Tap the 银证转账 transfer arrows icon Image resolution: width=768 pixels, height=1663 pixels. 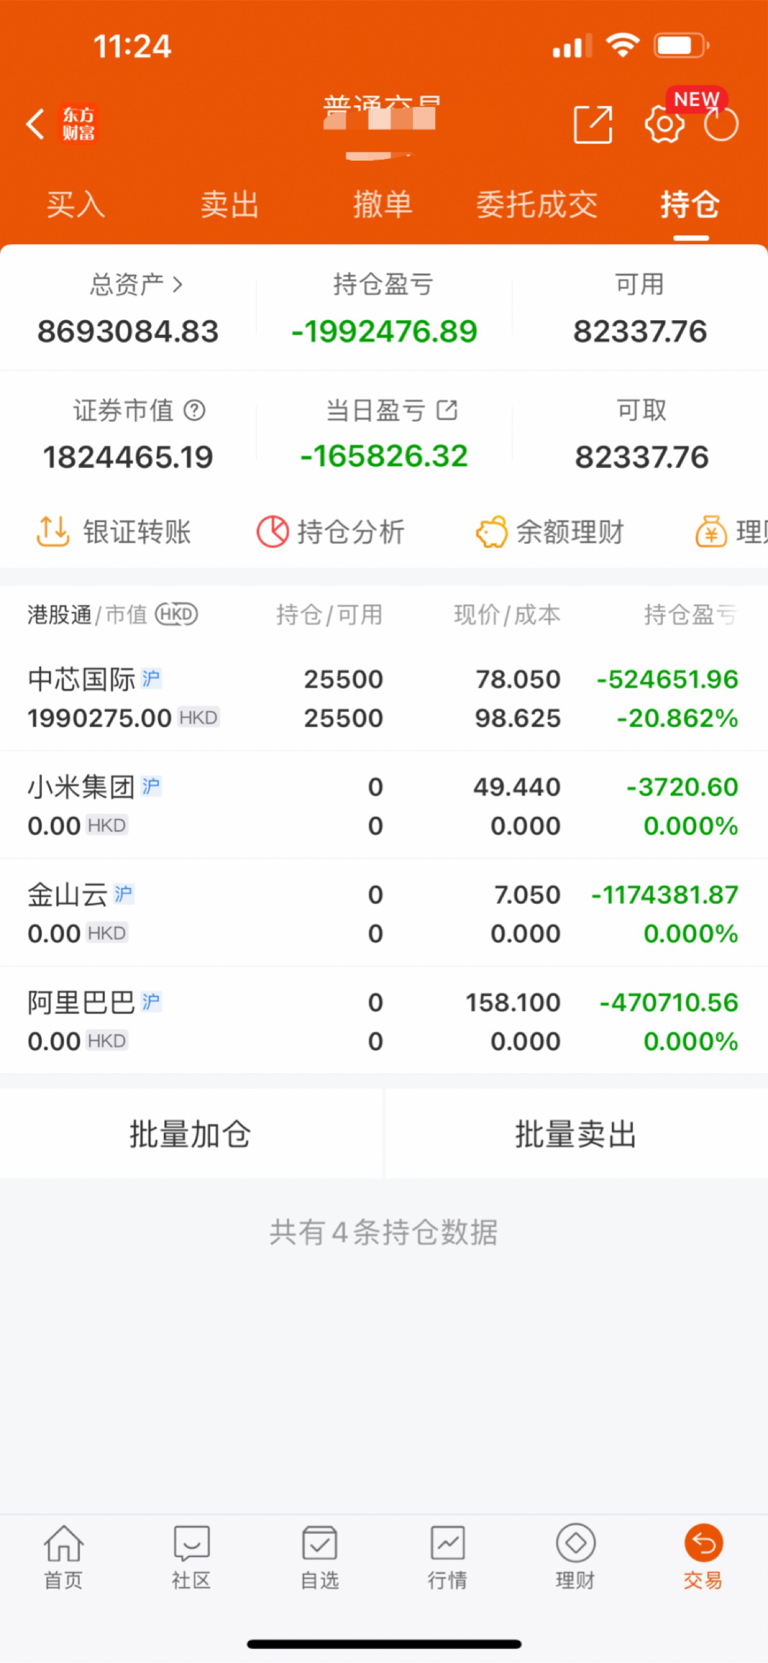point(53,532)
